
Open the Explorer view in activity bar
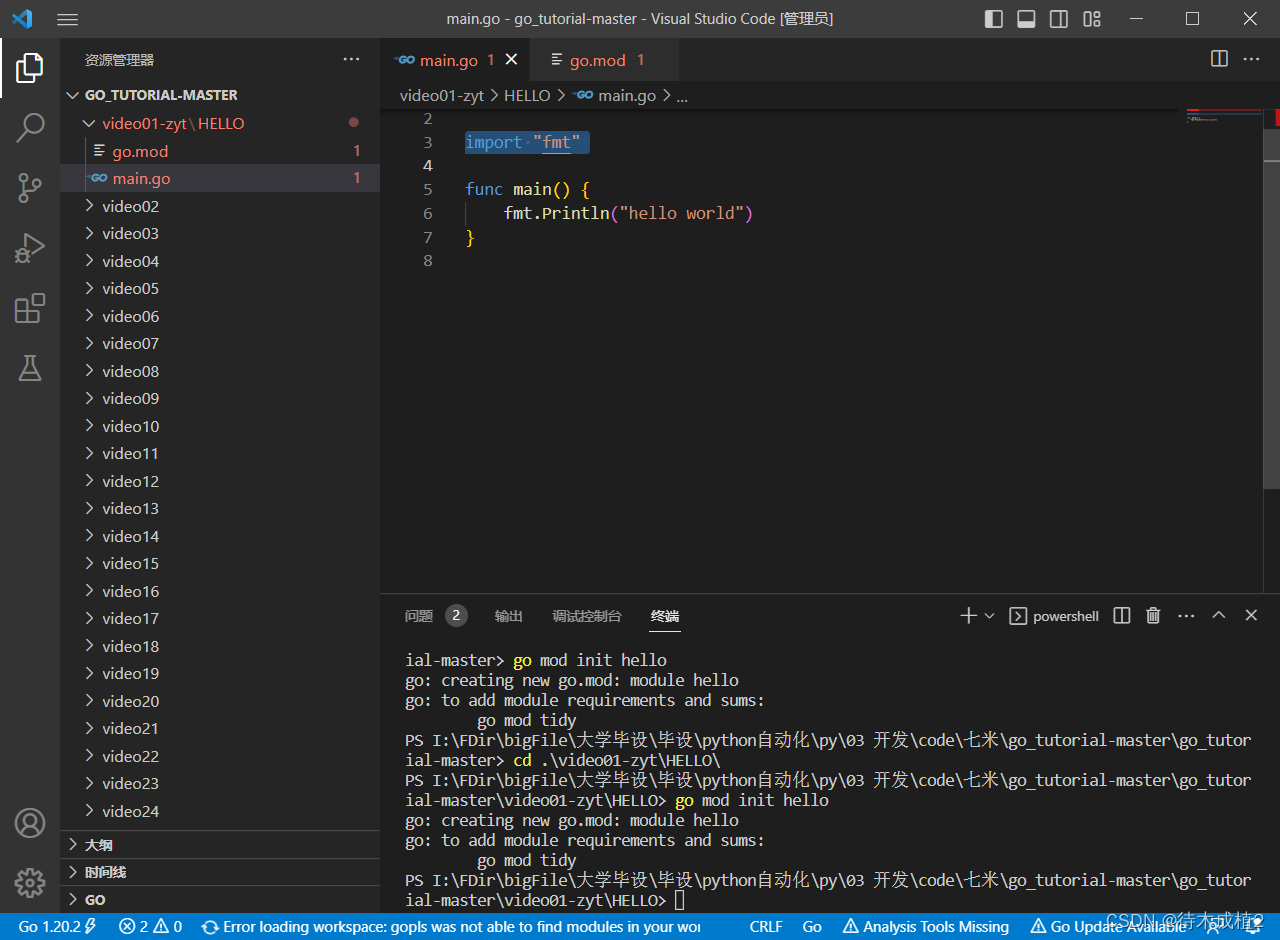point(30,68)
